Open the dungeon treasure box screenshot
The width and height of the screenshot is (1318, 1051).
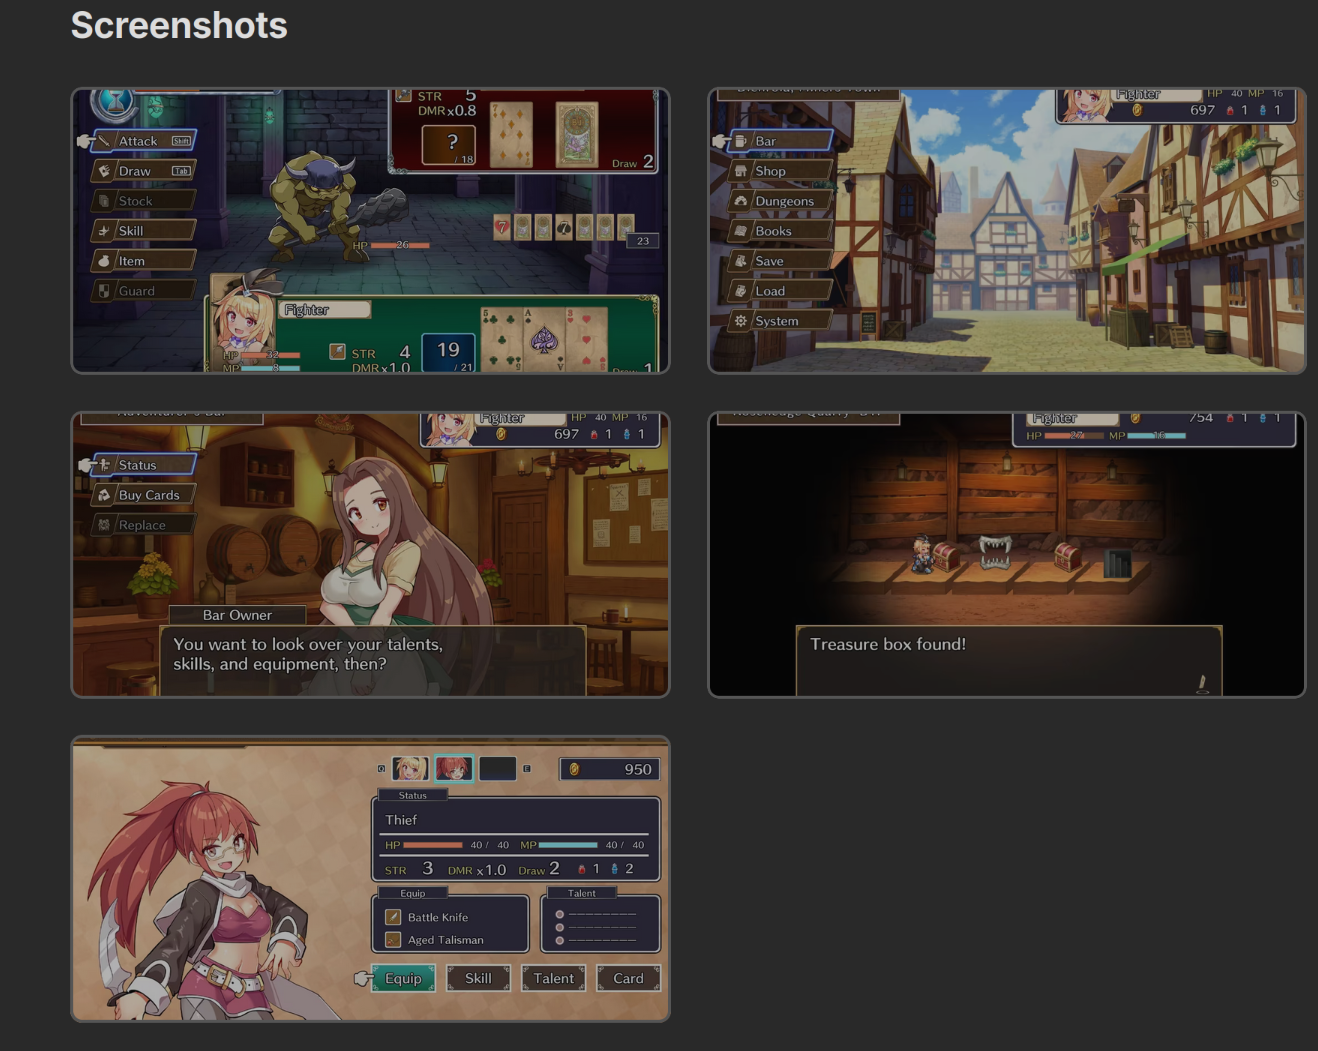point(1007,555)
